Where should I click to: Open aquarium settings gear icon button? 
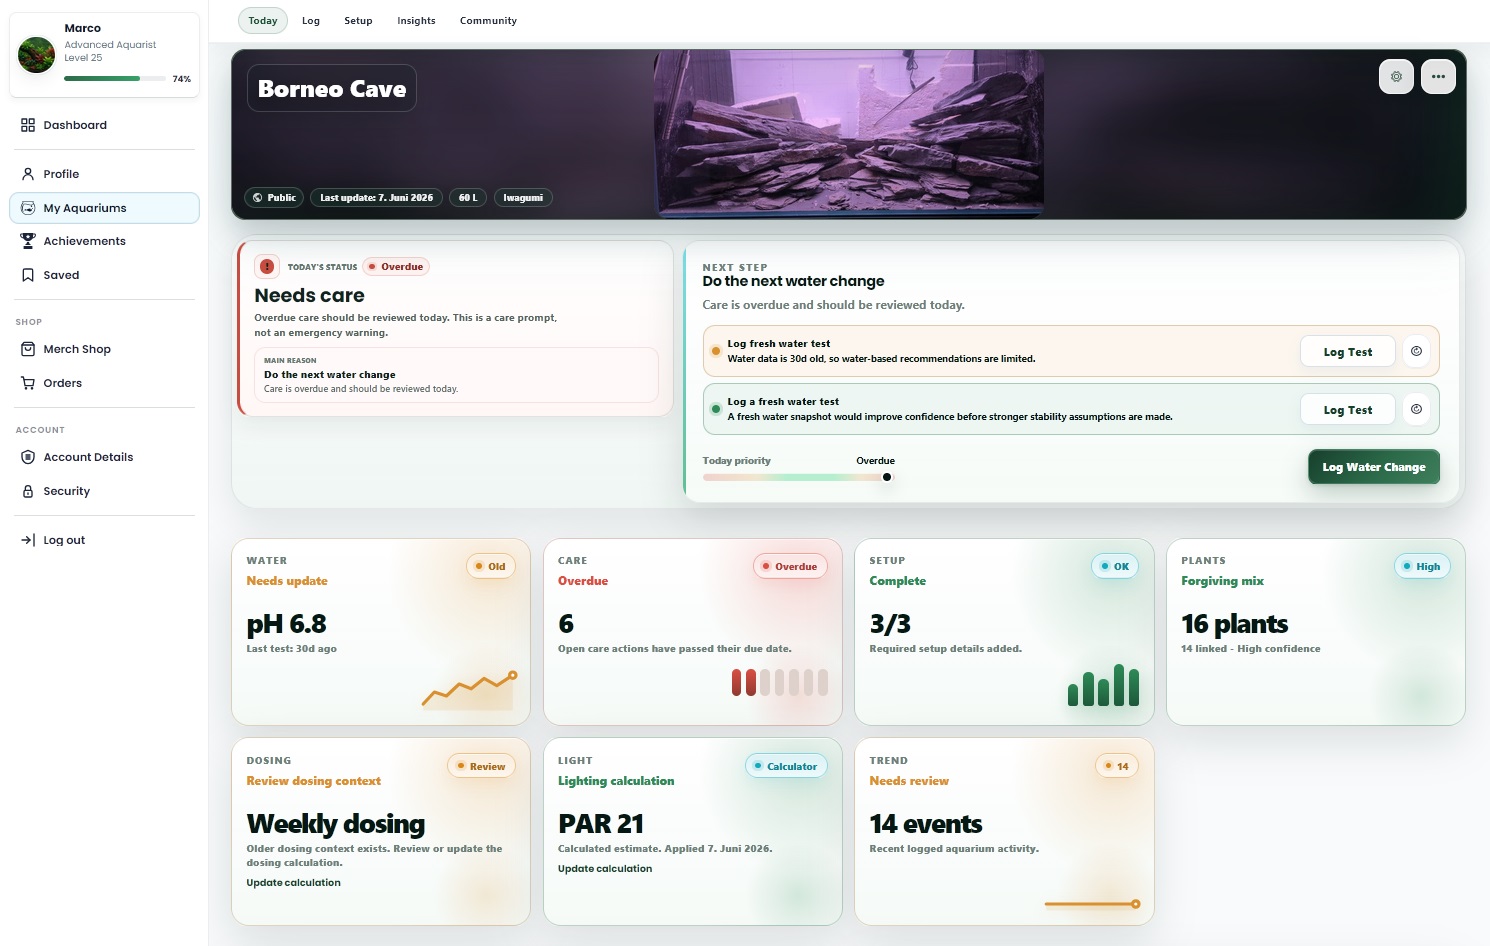1396,77
